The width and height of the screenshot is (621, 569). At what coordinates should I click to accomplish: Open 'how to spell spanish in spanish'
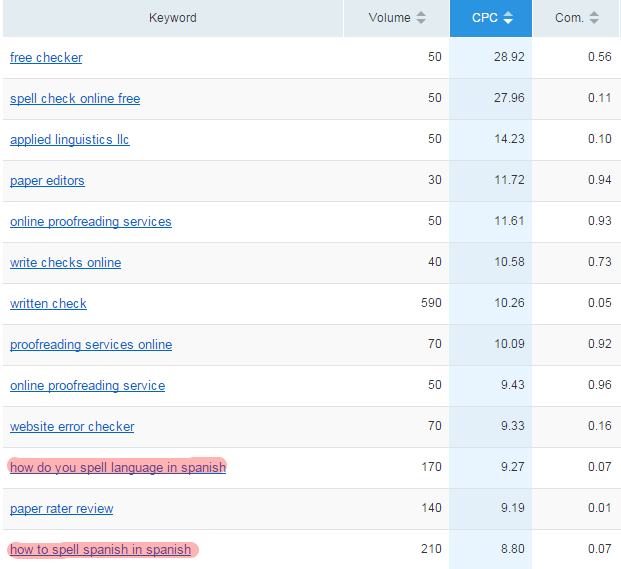100,550
